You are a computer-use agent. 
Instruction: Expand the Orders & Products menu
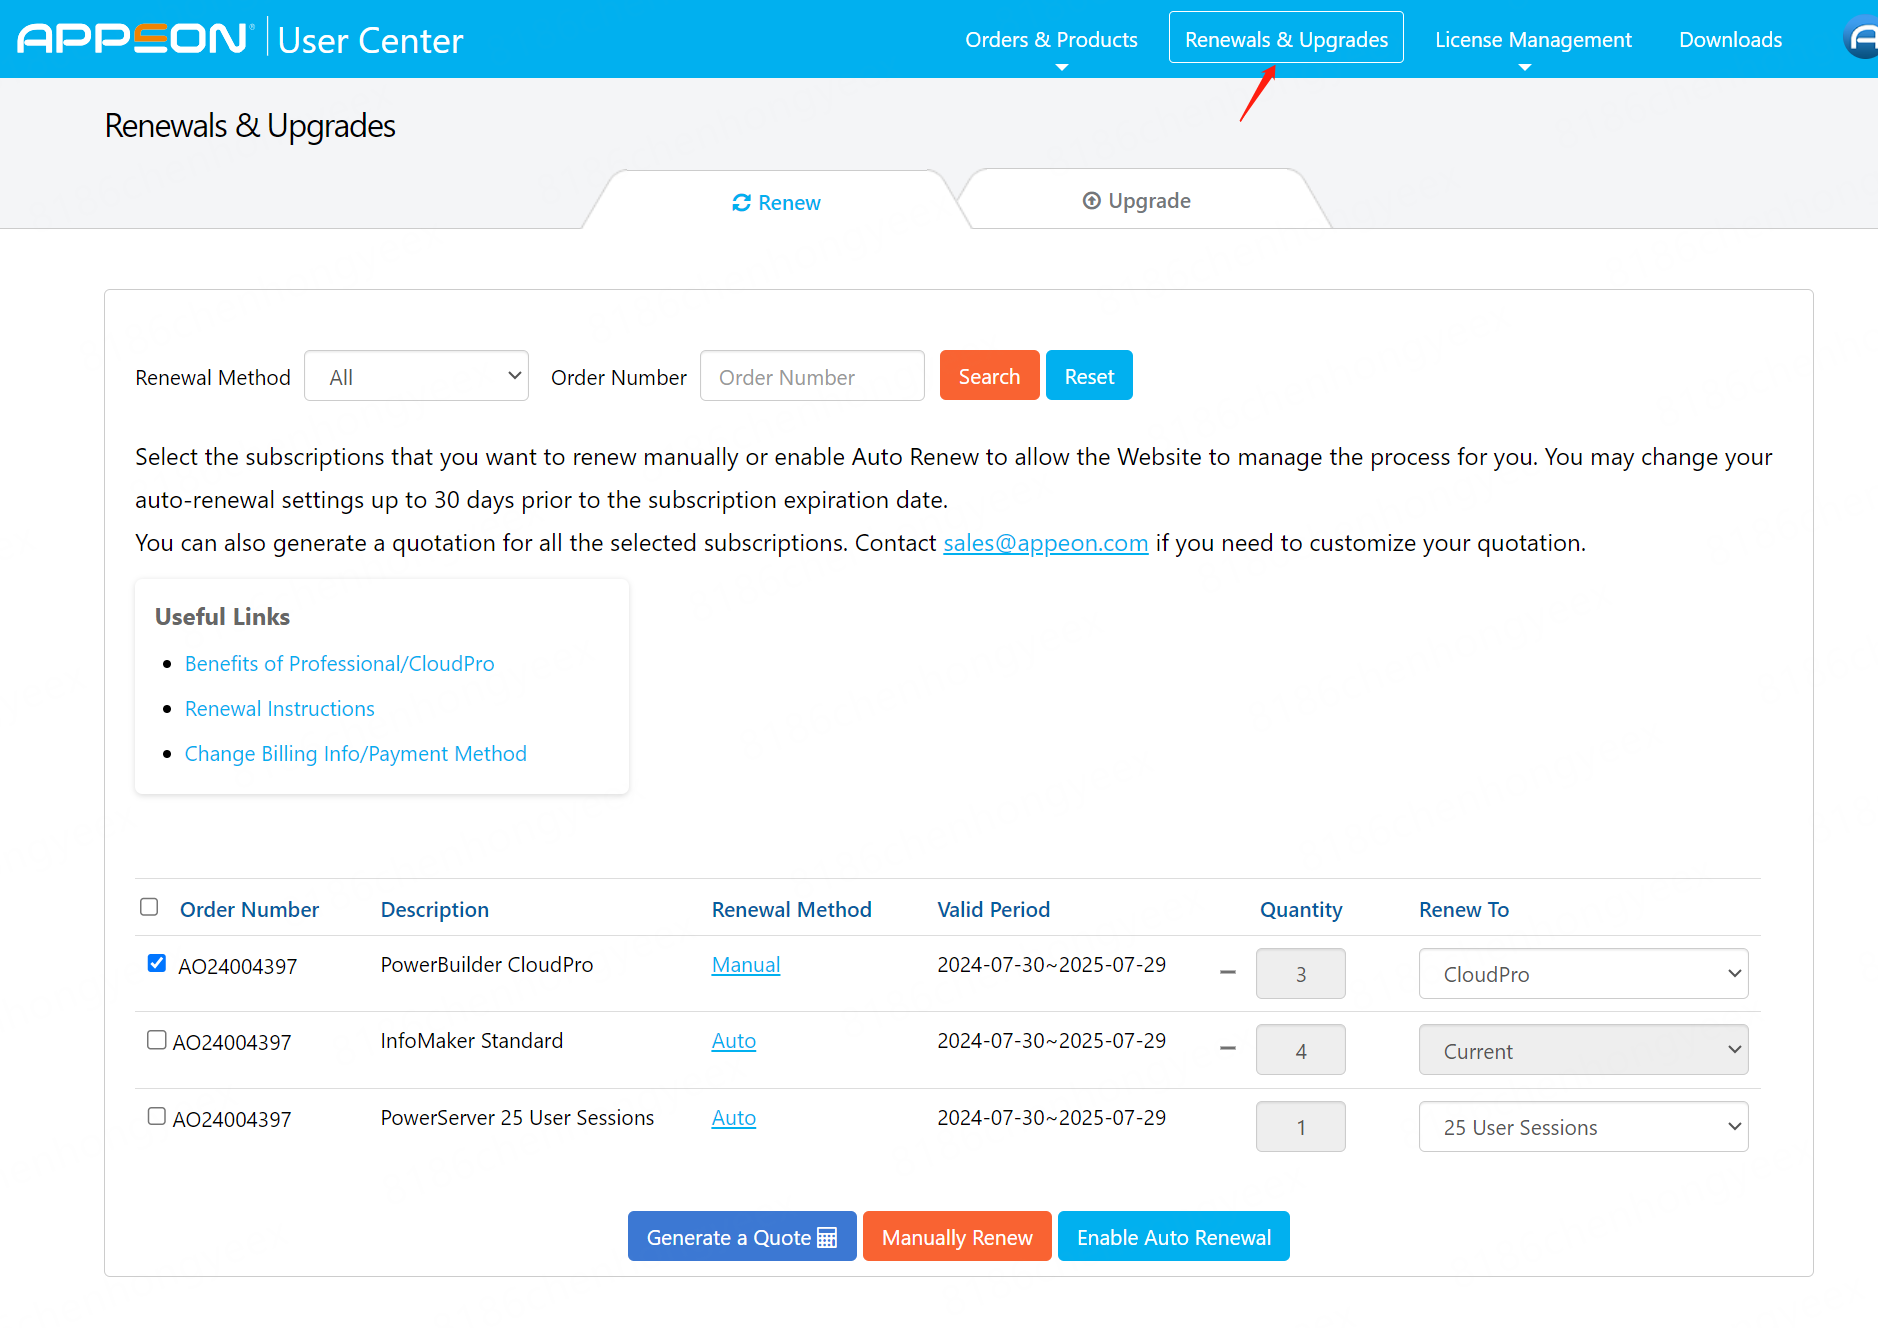tap(1051, 40)
